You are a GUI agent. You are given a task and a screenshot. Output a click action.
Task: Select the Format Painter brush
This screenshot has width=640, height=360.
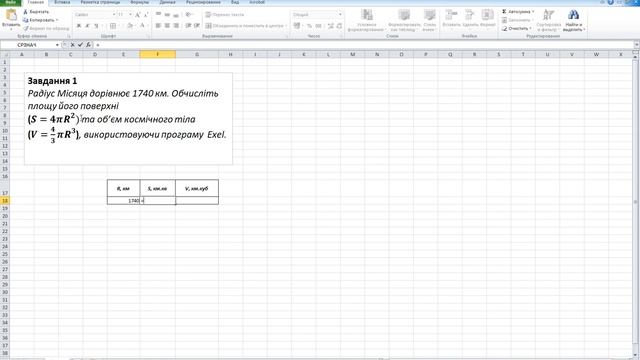tap(46, 29)
